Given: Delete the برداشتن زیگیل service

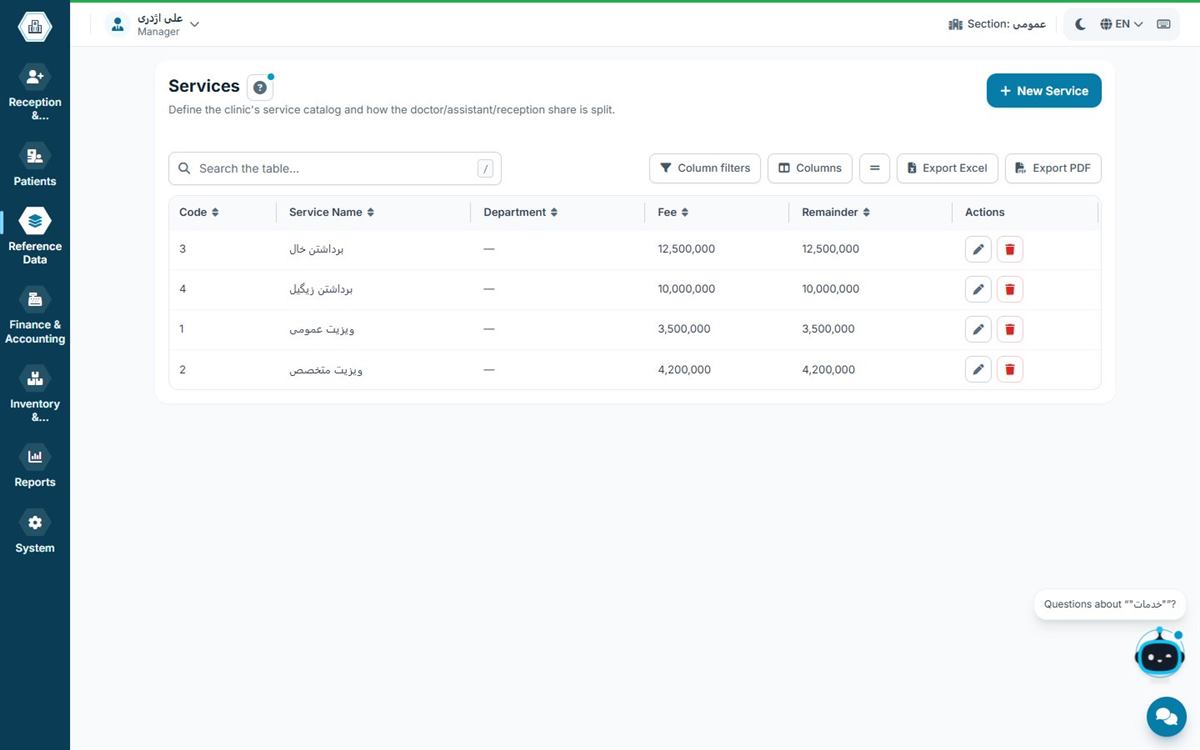Looking at the screenshot, I should [1010, 290].
